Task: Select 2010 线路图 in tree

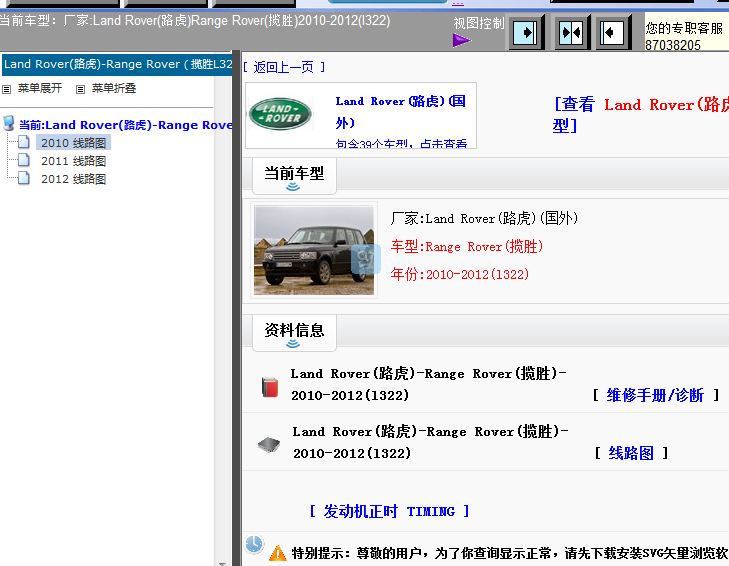Action: (x=73, y=143)
